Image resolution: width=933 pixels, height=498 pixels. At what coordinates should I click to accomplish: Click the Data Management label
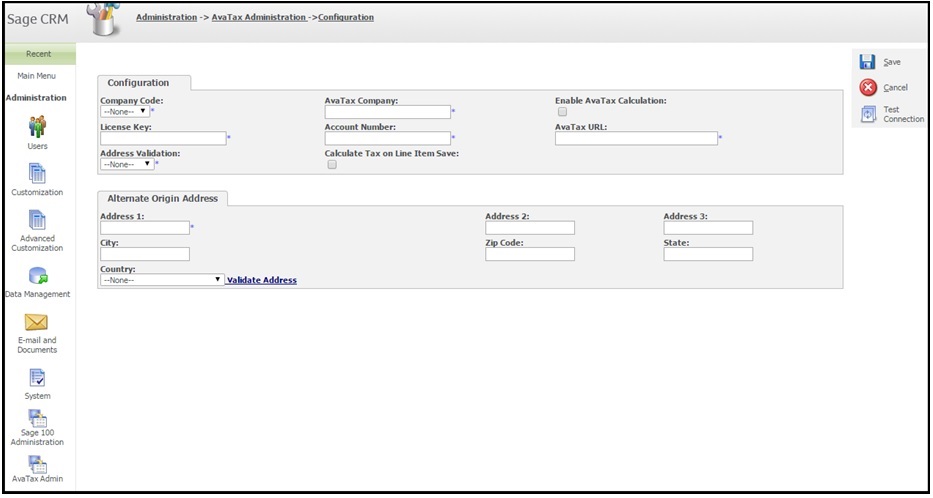[38, 295]
